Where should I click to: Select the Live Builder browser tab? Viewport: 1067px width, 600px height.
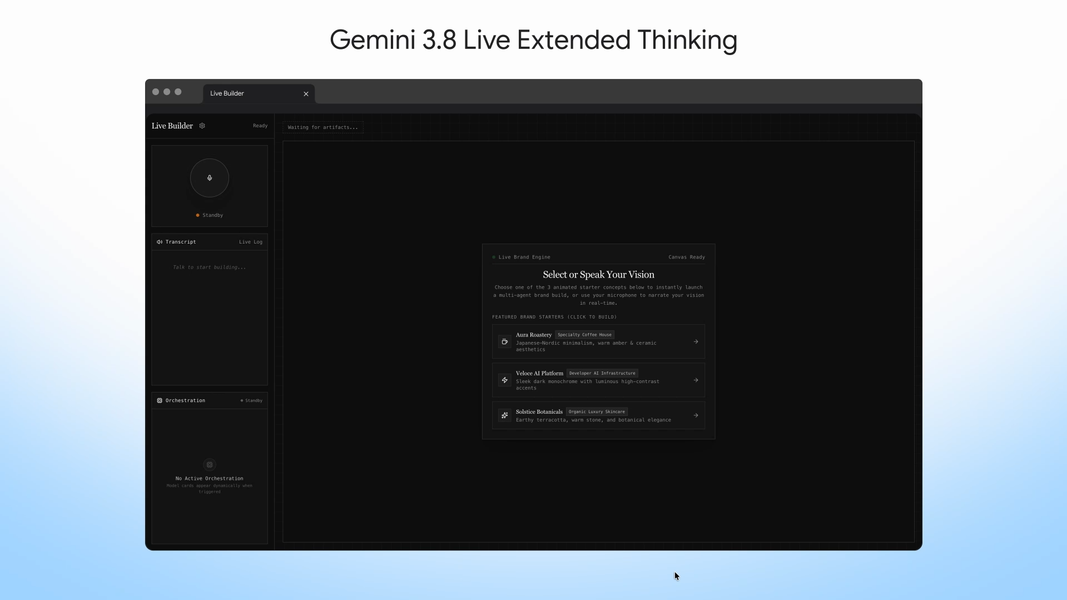point(259,94)
